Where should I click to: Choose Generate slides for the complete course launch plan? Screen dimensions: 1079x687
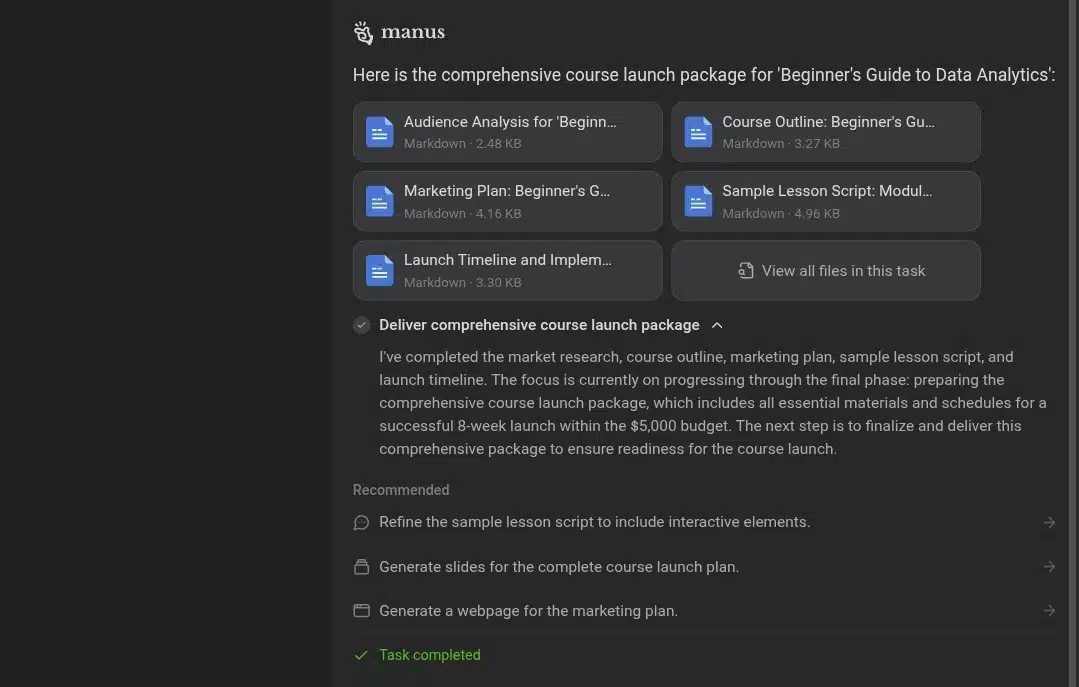pos(558,567)
